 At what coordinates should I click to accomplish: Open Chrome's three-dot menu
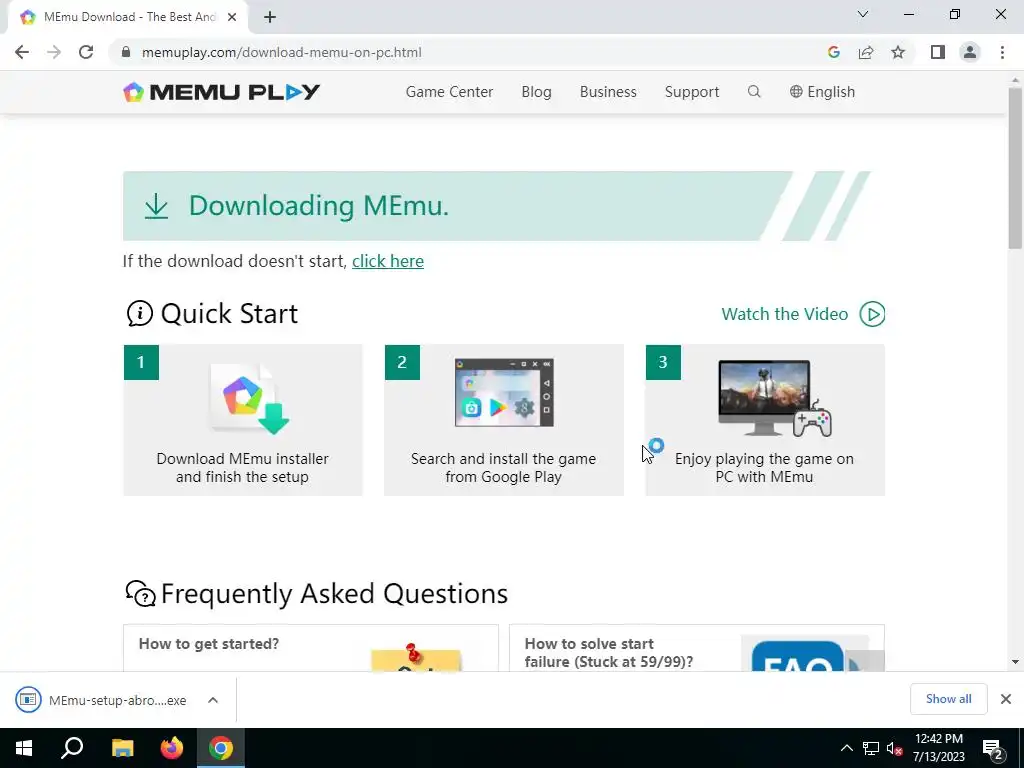click(1002, 52)
